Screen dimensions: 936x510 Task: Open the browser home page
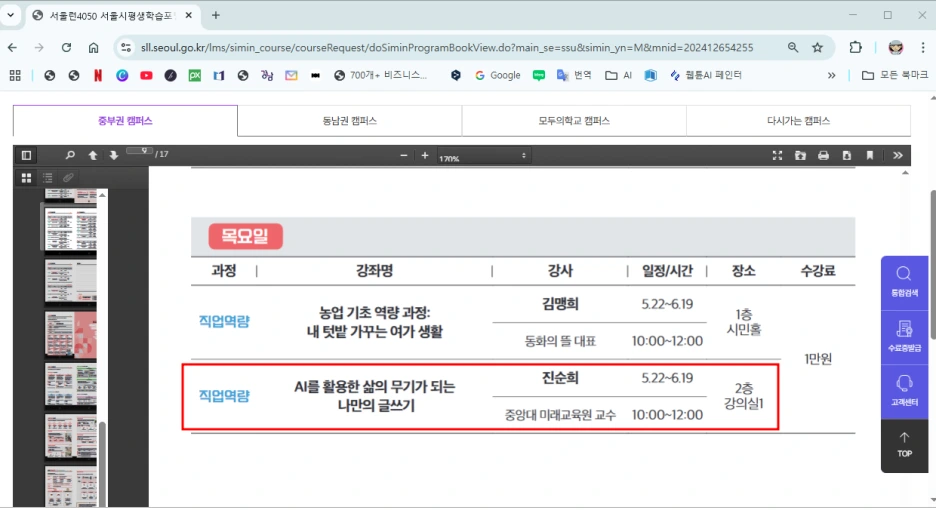[x=94, y=48]
